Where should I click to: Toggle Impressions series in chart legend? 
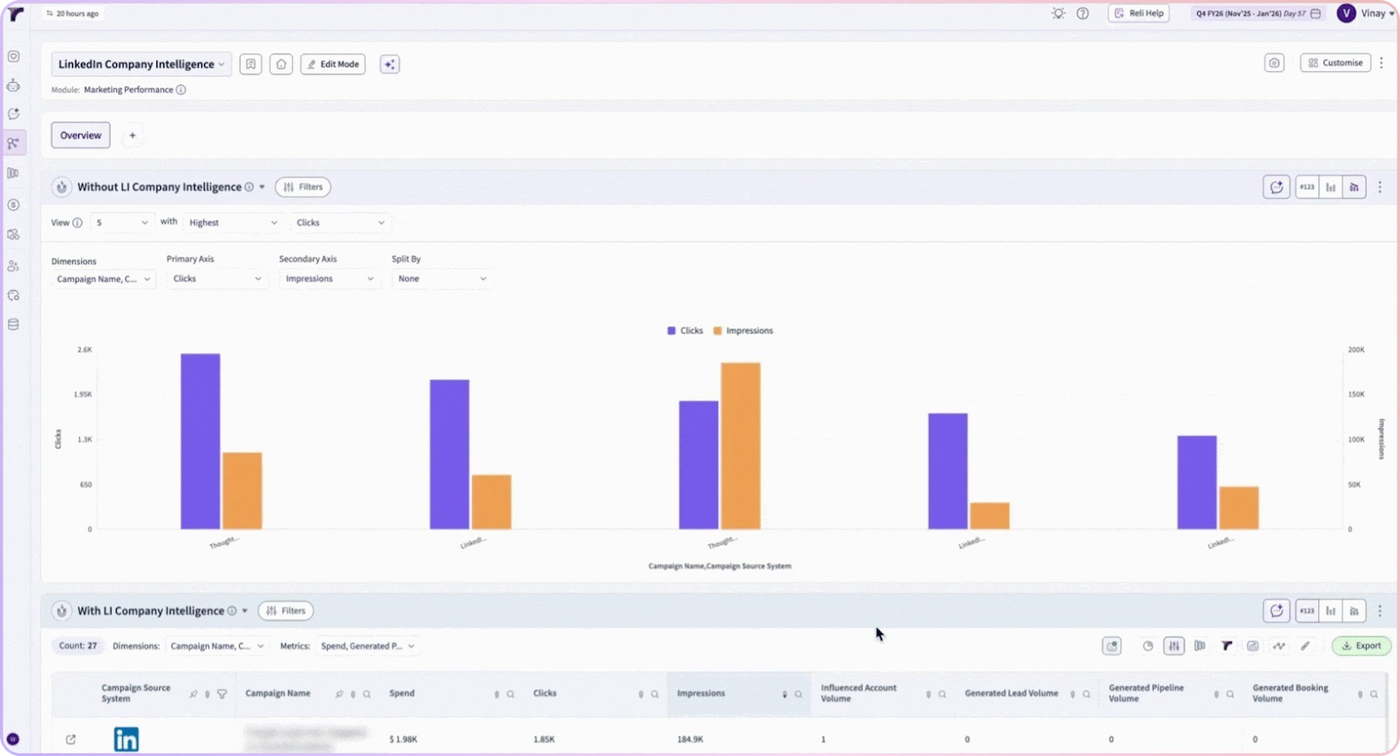[743, 330]
